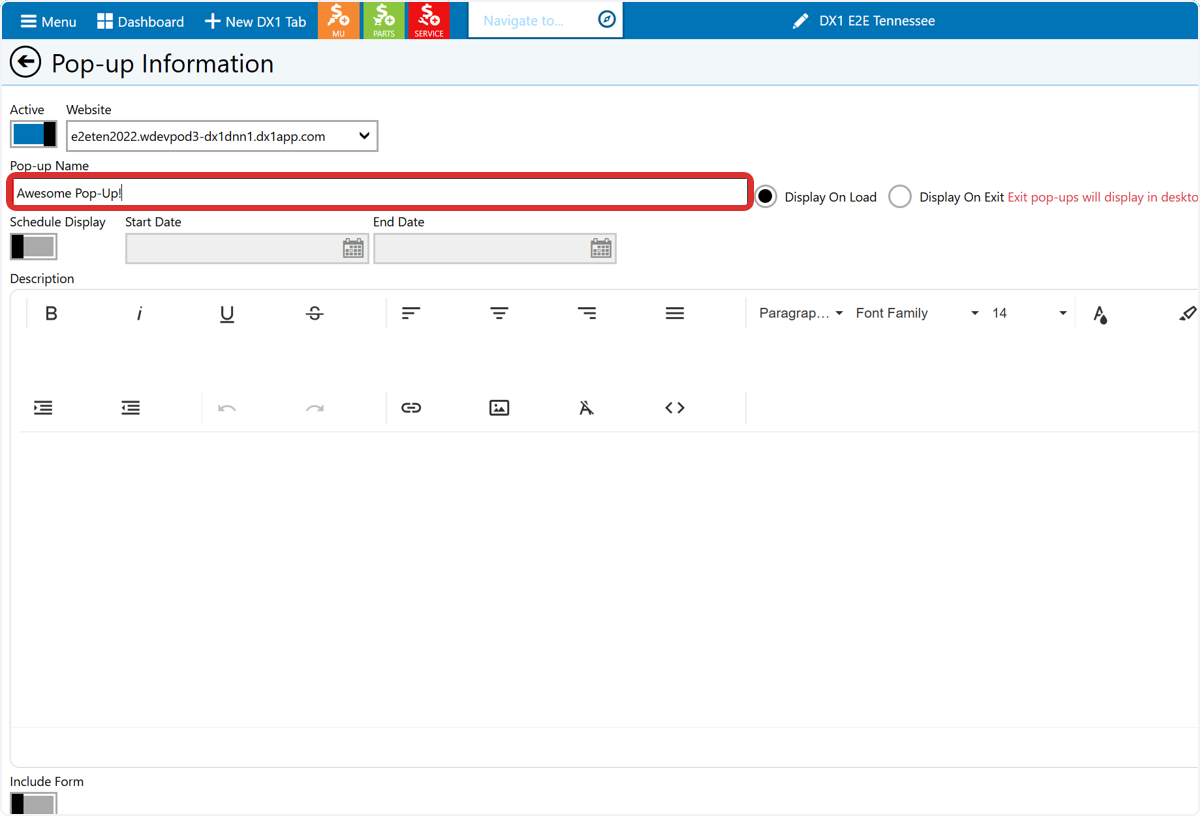Screen dimensions: 1200x816
Task: Click the undo arrow in editor
Action: [x=227, y=408]
